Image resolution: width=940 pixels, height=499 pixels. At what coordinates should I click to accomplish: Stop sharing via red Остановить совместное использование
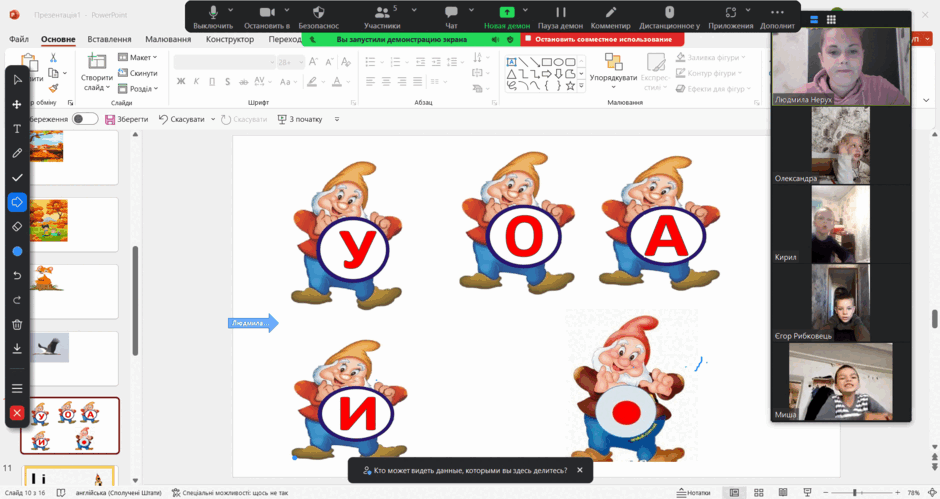[x=602, y=40]
